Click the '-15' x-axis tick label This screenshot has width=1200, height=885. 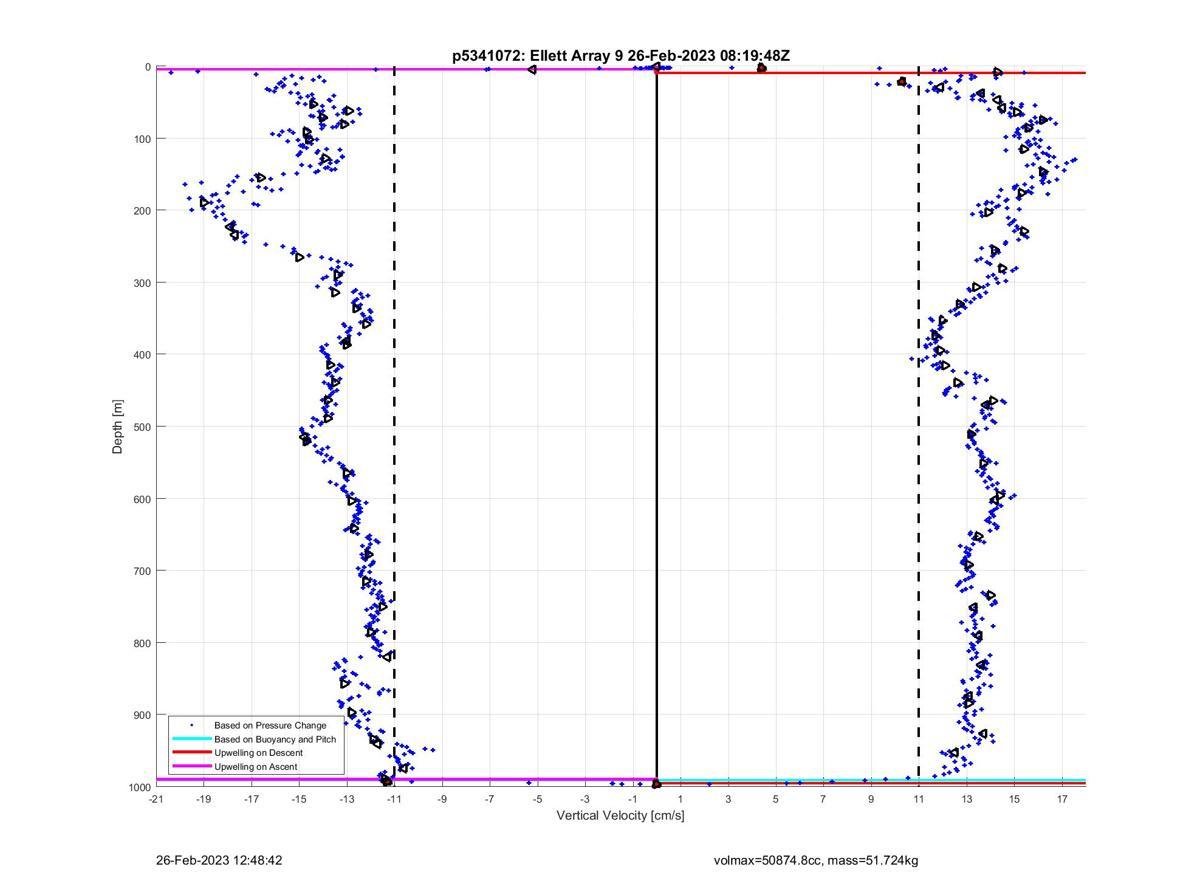point(298,799)
